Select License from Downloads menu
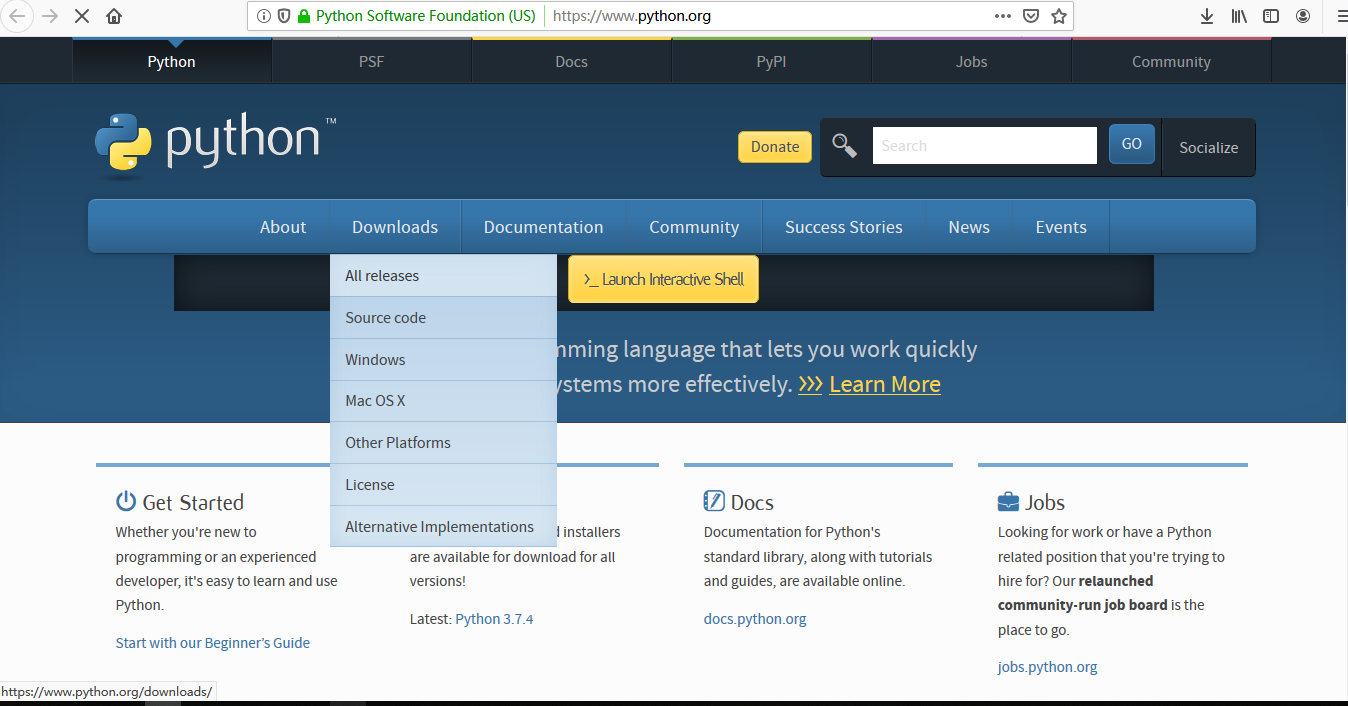Image resolution: width=1348 pixels, height=706 pixels. 443,485
